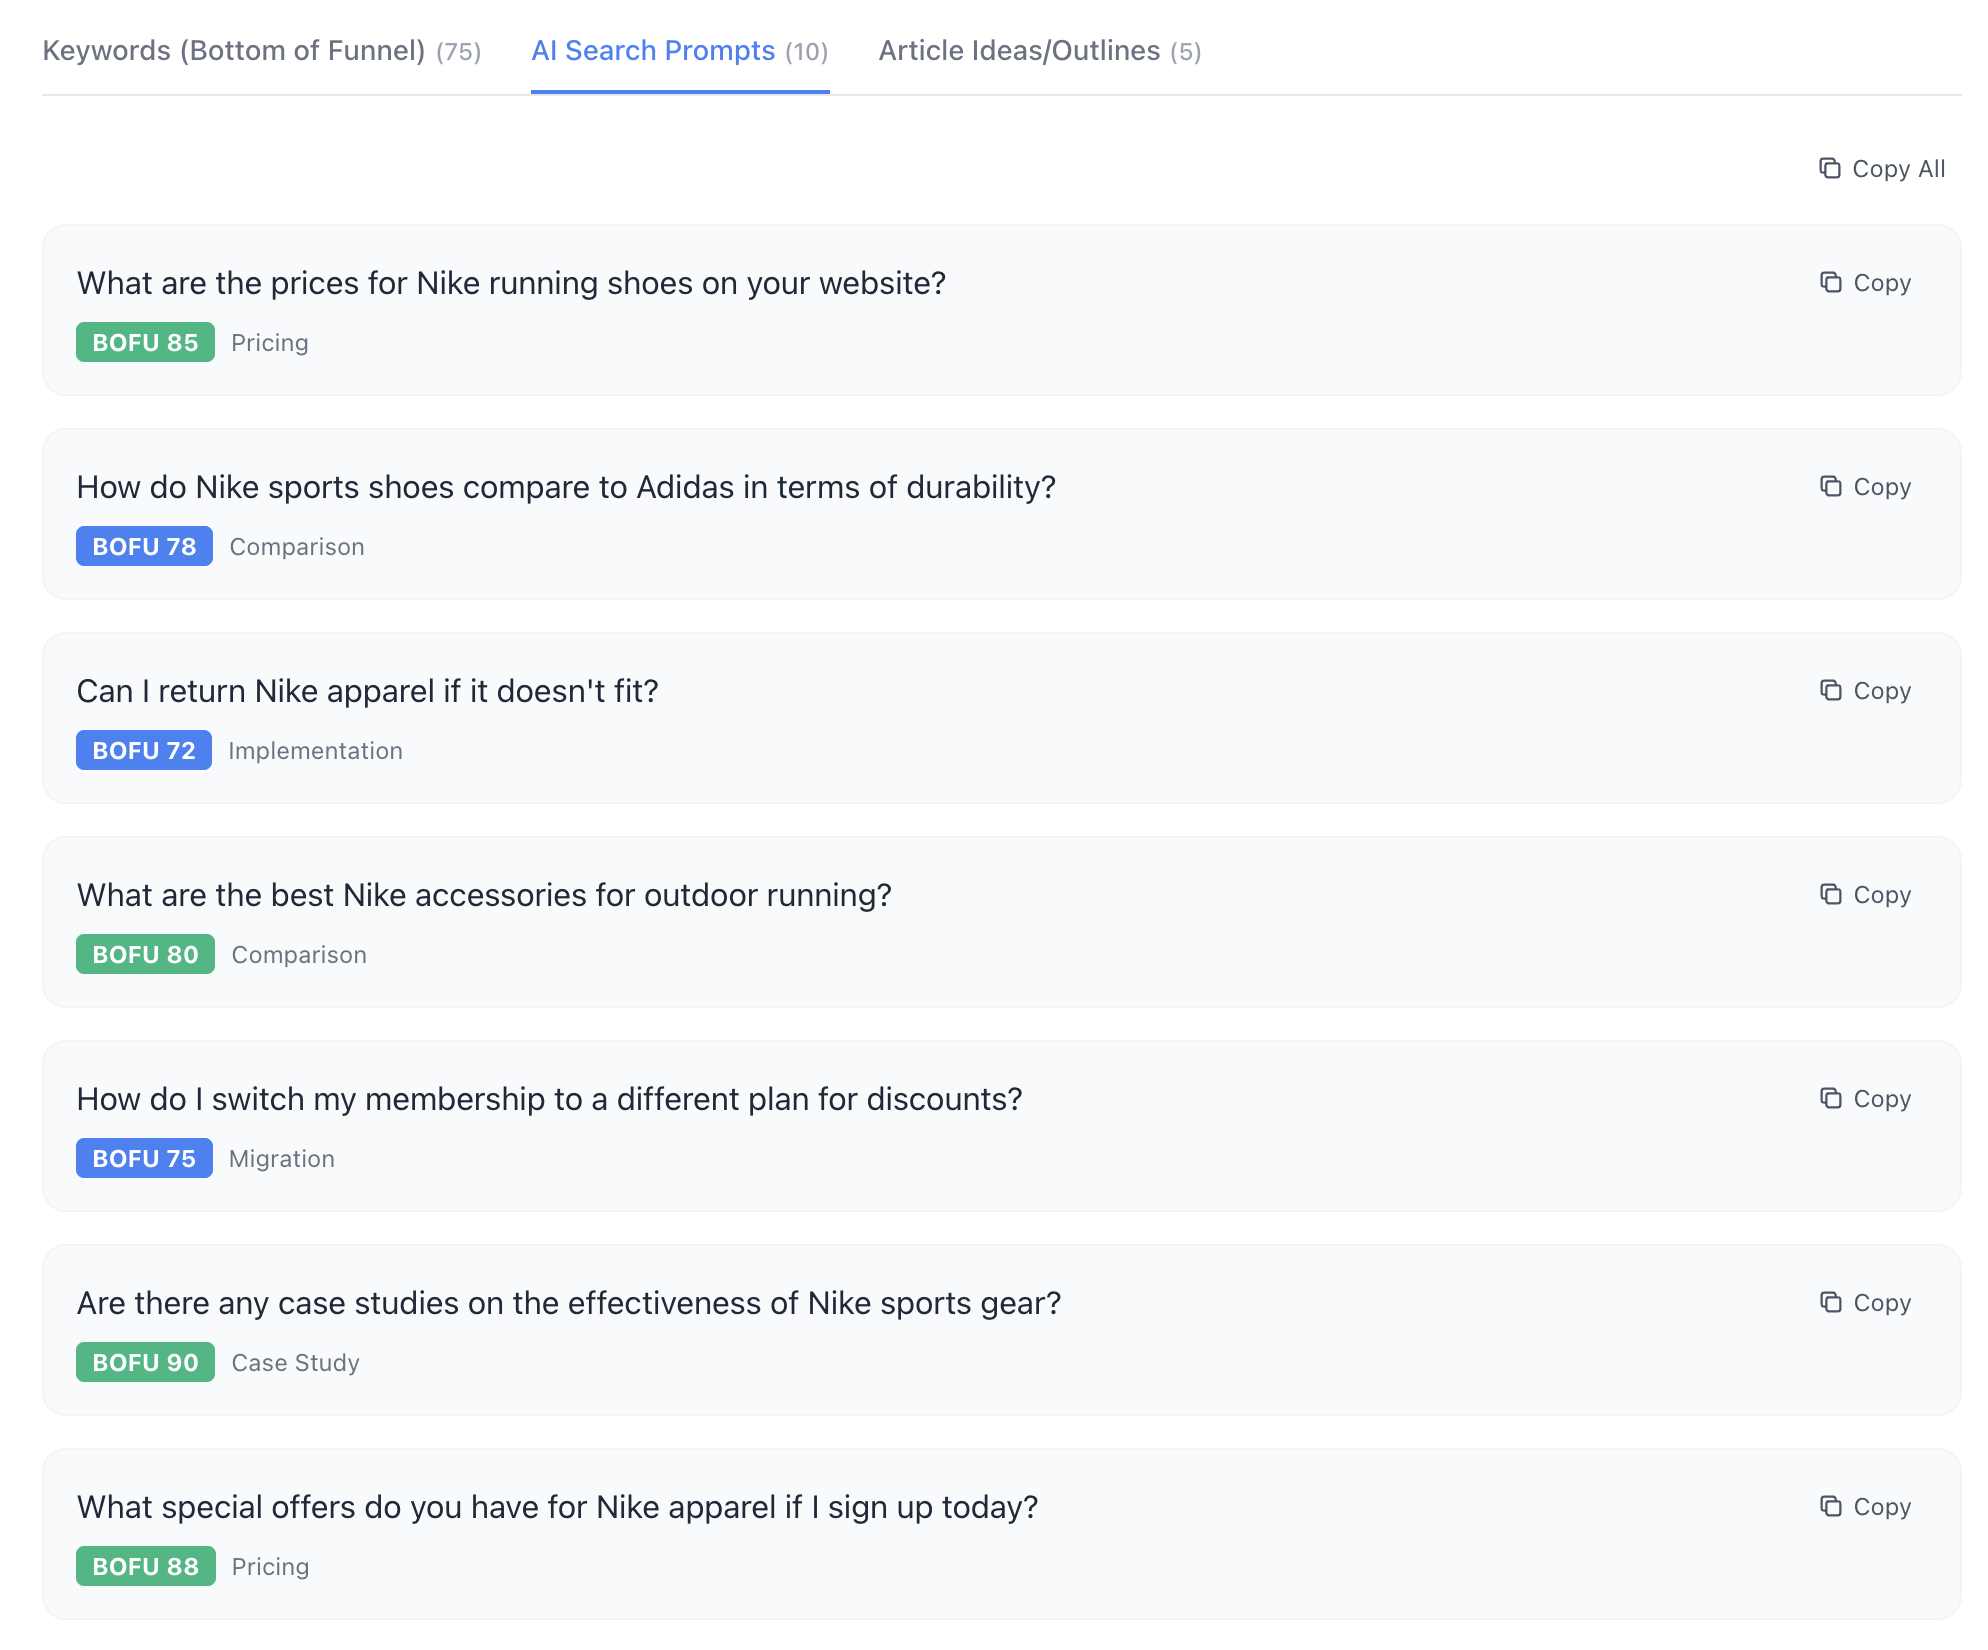Open the Article Ideas/Outlines tab
This screenshot has width=1988, height=1650.
(x=1040, y=50)
